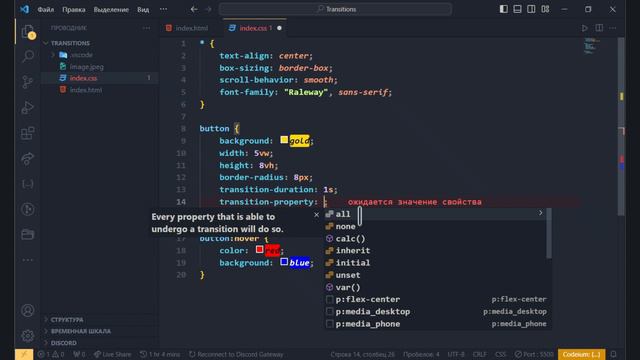
Task: Open Explorer panel more actions ellipsis
Action: pos(146,28)
